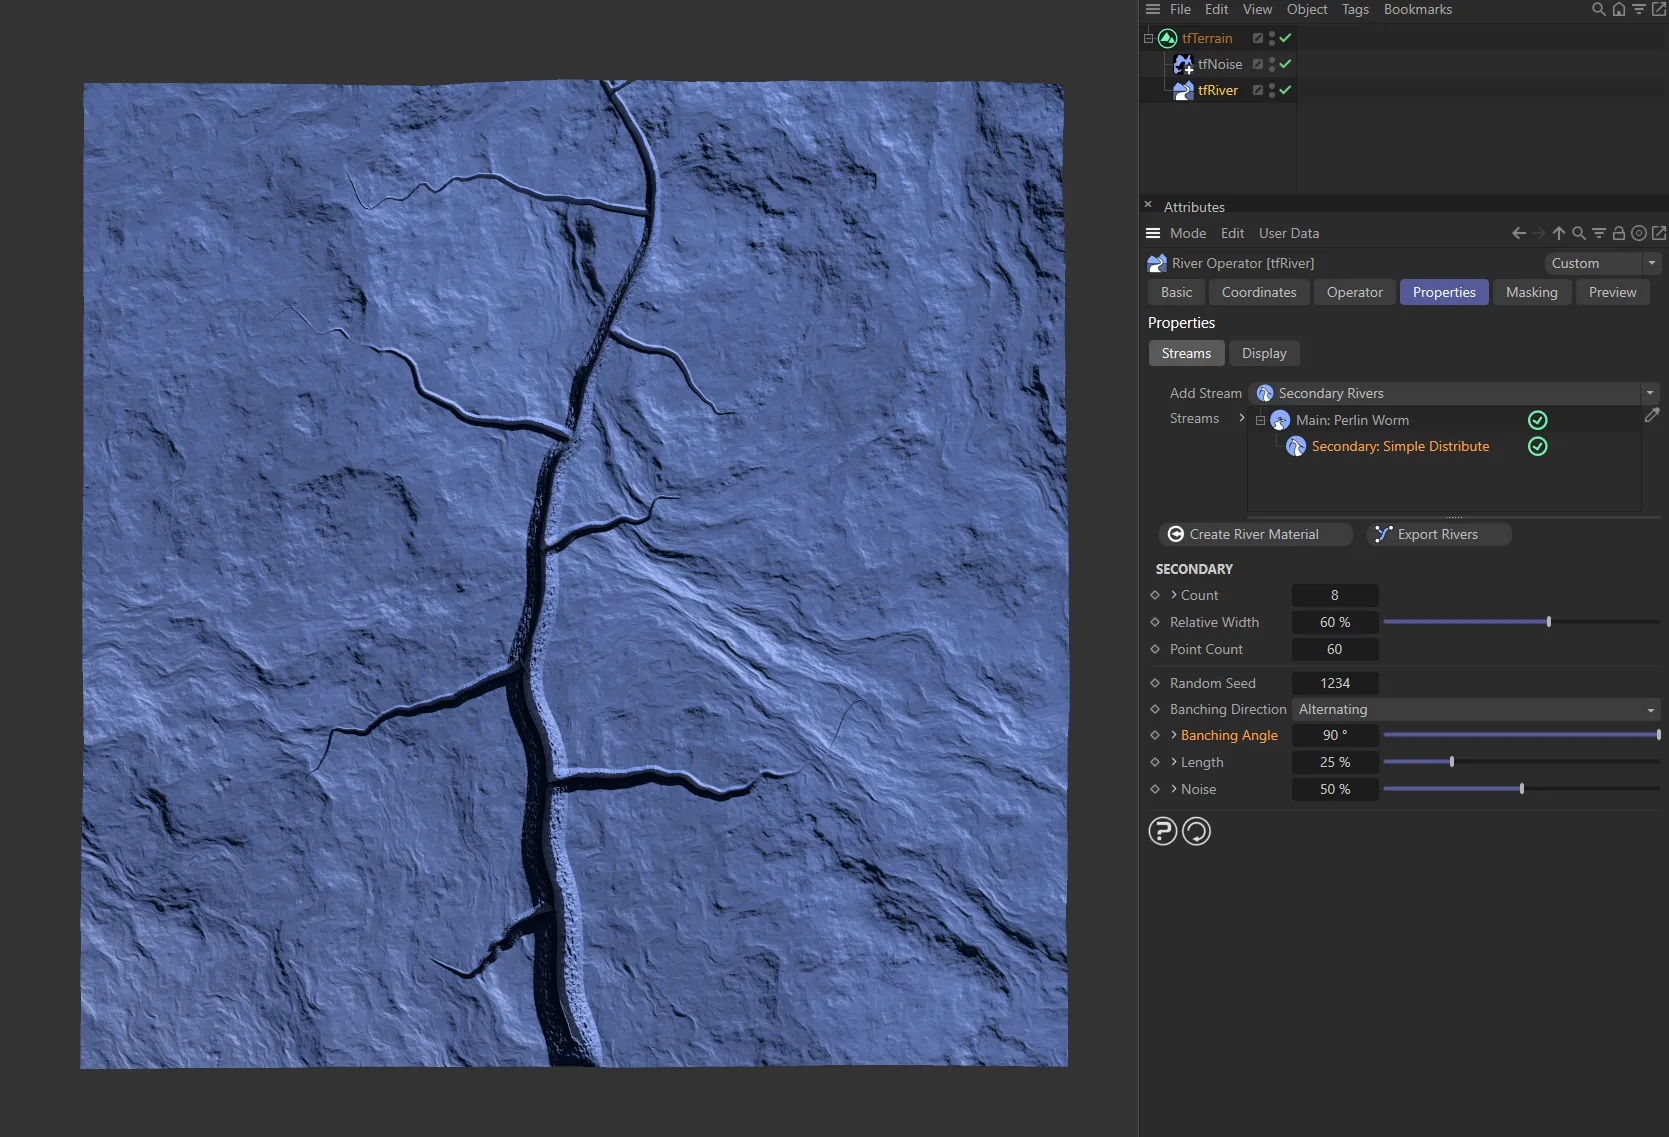Select the tfRiver operator icon
Viewport: 1669px width, 1137px height.
coord(1183,90)
